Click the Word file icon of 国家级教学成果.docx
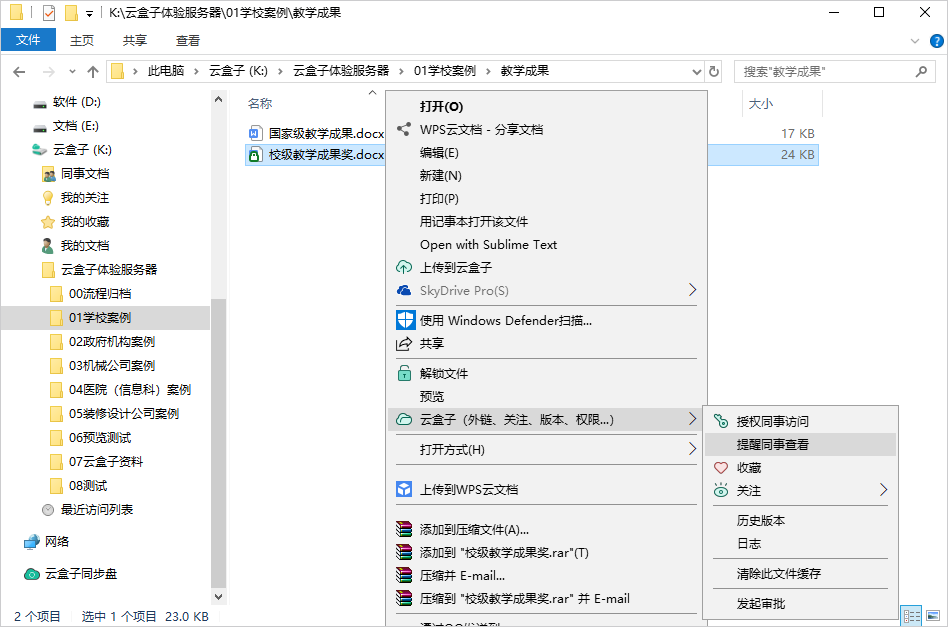 [x=256, y=133]
